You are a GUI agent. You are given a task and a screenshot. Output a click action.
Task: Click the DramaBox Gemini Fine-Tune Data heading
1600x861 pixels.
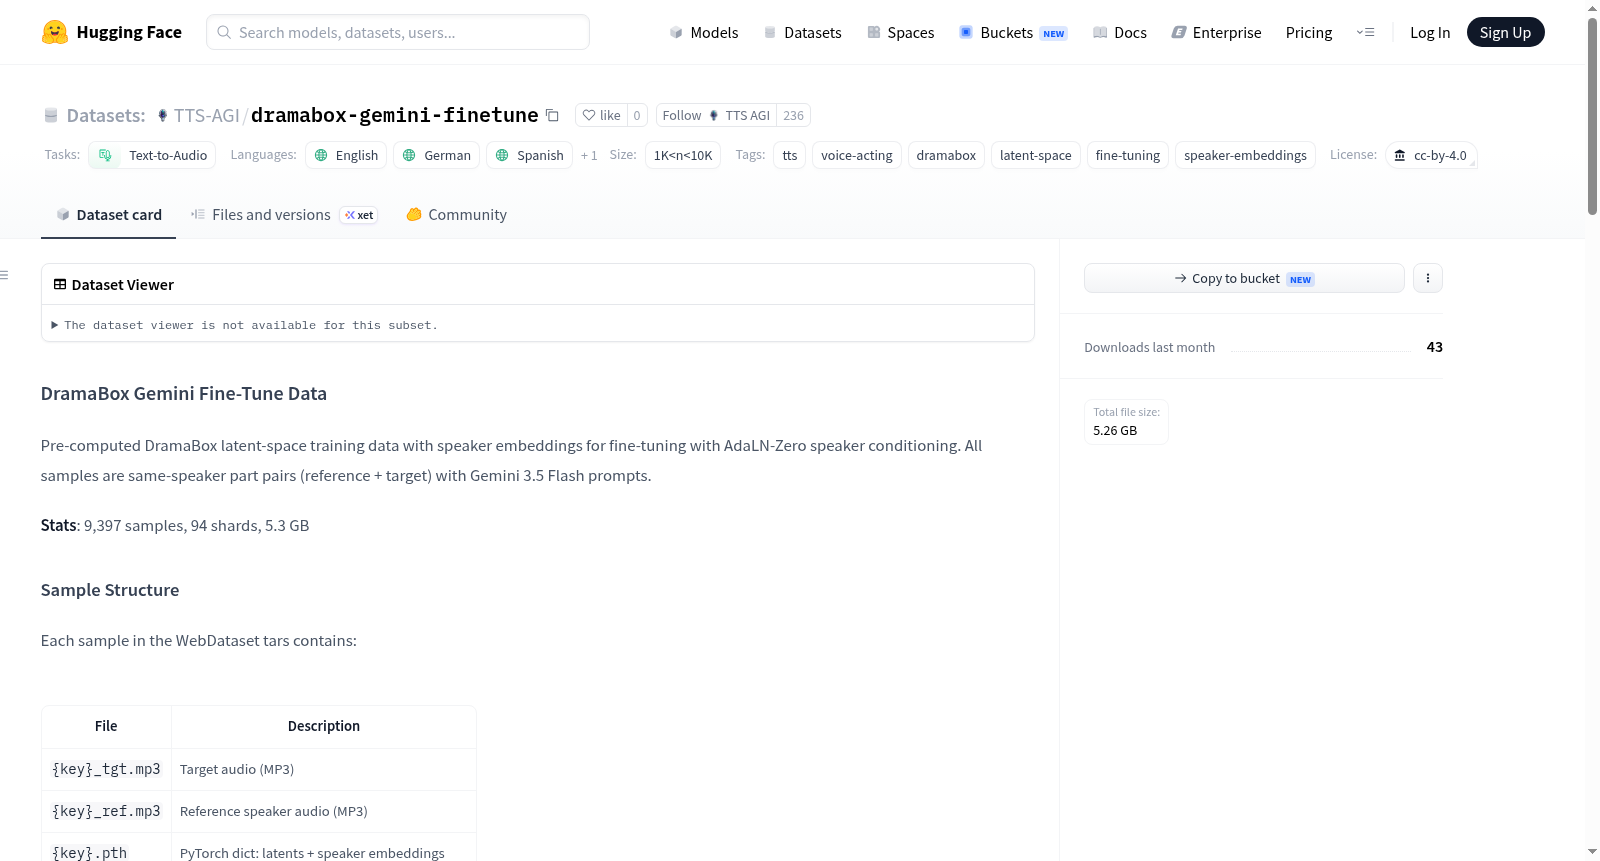pyautogui.click(x=184, y=394)
